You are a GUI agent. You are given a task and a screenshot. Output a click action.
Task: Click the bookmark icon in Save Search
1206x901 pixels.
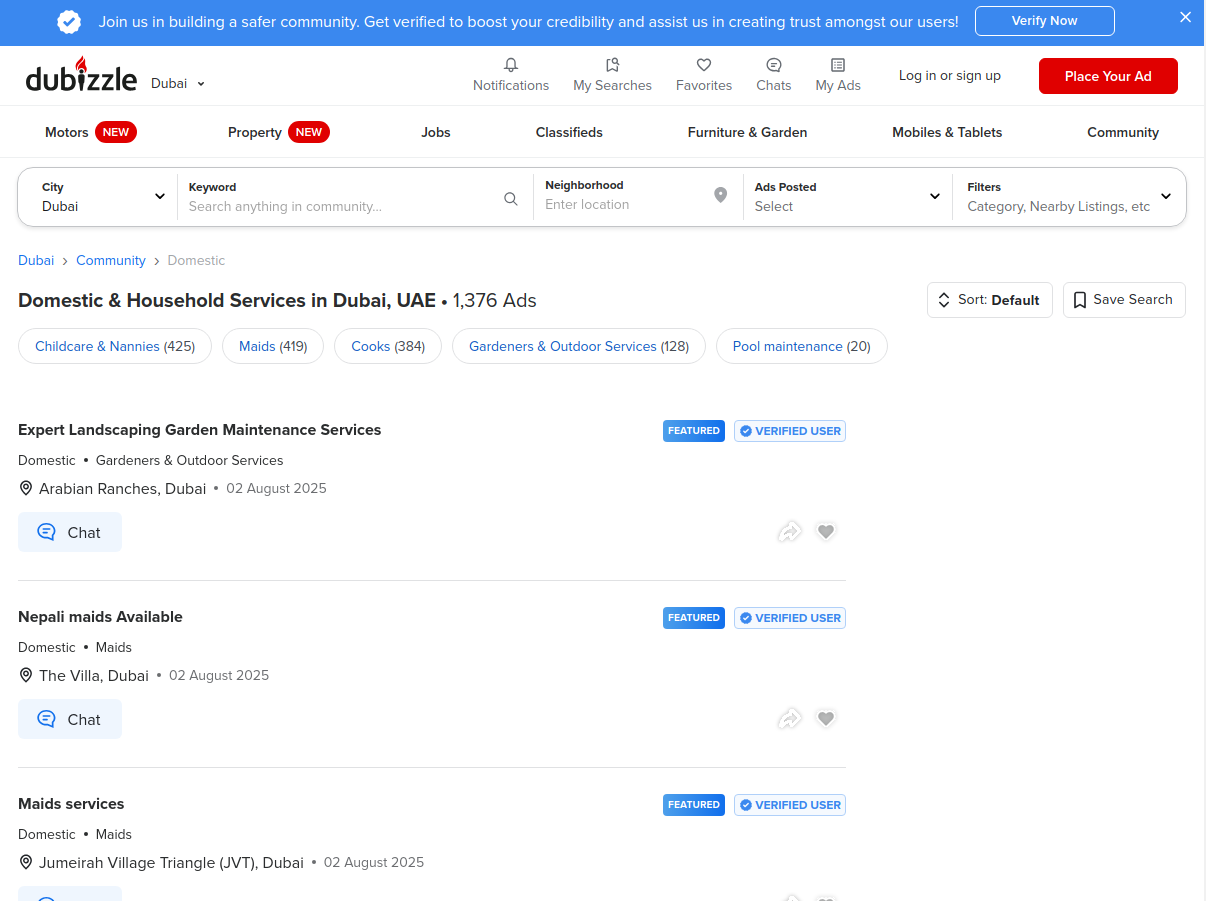[1080, 300]
